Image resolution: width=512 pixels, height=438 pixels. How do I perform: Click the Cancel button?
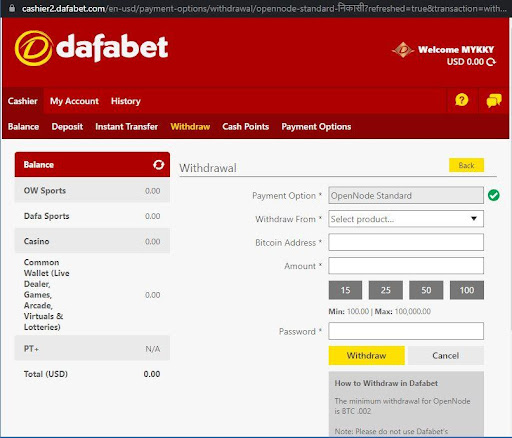click(446, 355)
